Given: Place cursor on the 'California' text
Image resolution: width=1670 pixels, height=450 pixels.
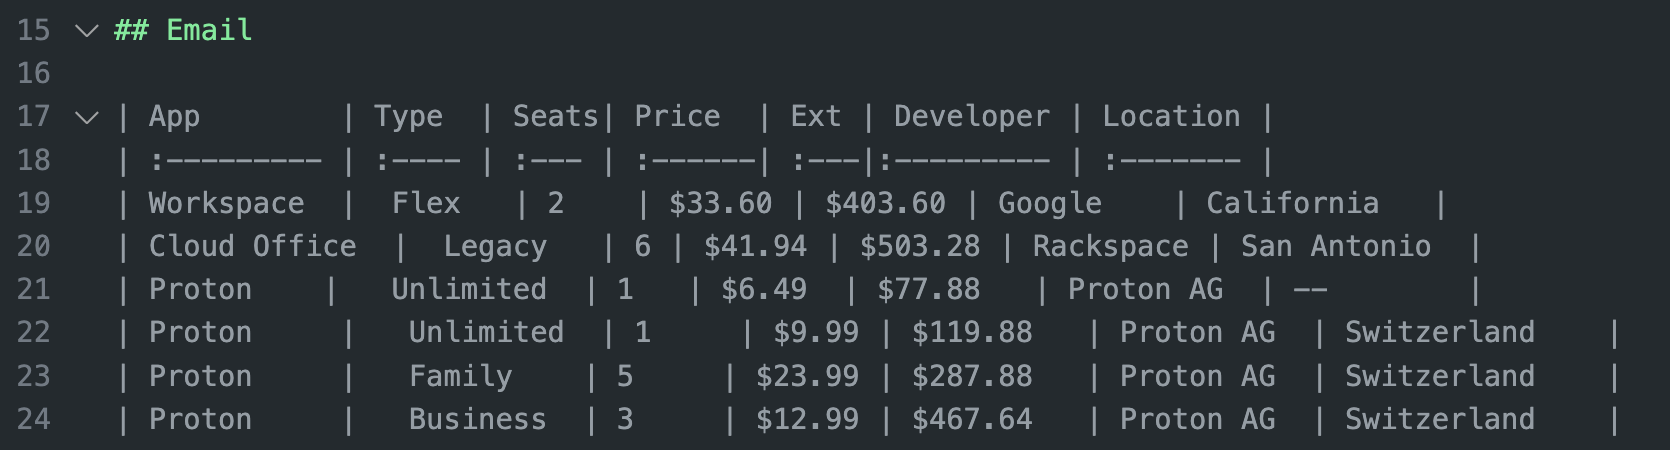Looking at the screenshot, I should coord(1292,204).
